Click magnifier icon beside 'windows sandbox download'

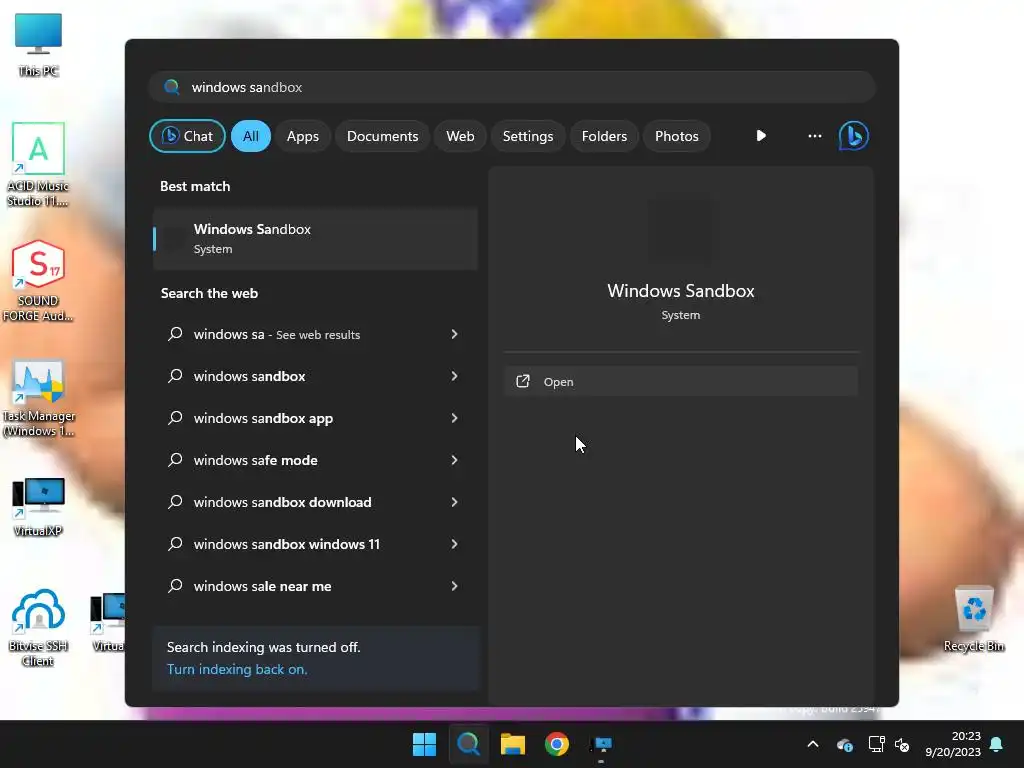[175, 502]
